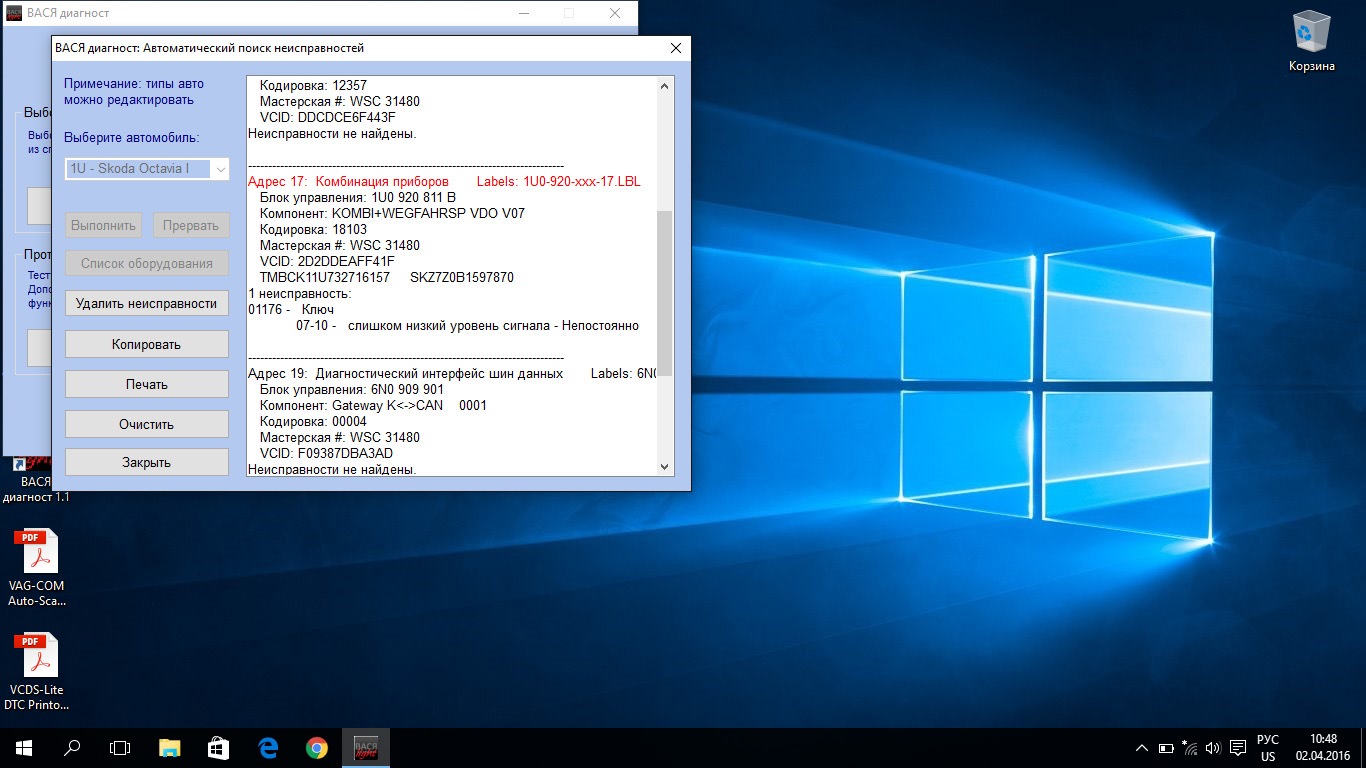1366x768 pixels.
Task: Click the Удалить неисправности button
Action: coord(147,303)
